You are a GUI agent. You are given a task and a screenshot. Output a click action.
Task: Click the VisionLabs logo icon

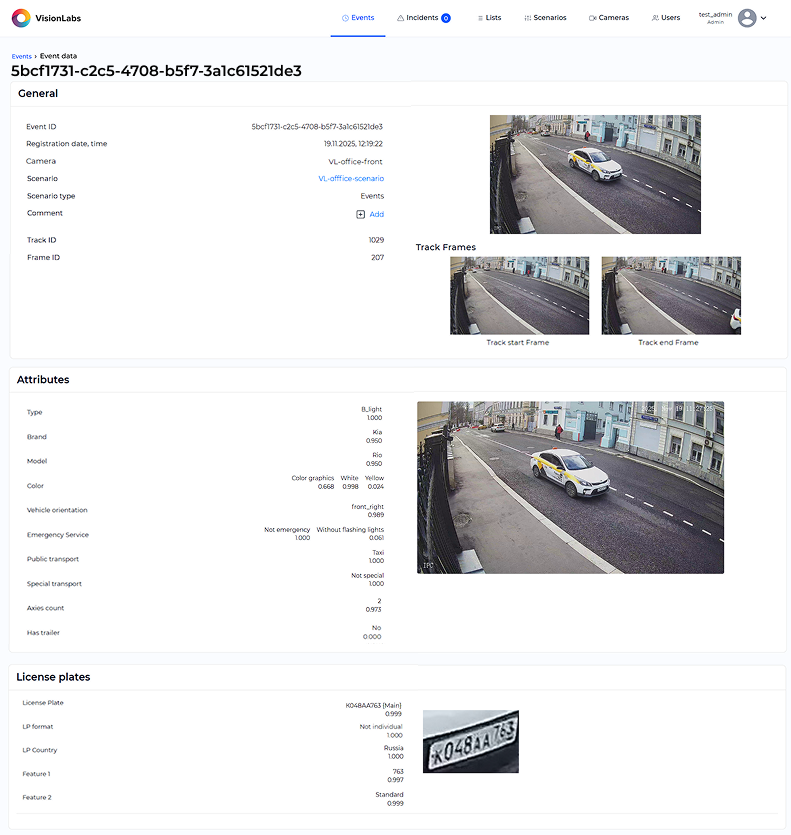coord(21,18)
